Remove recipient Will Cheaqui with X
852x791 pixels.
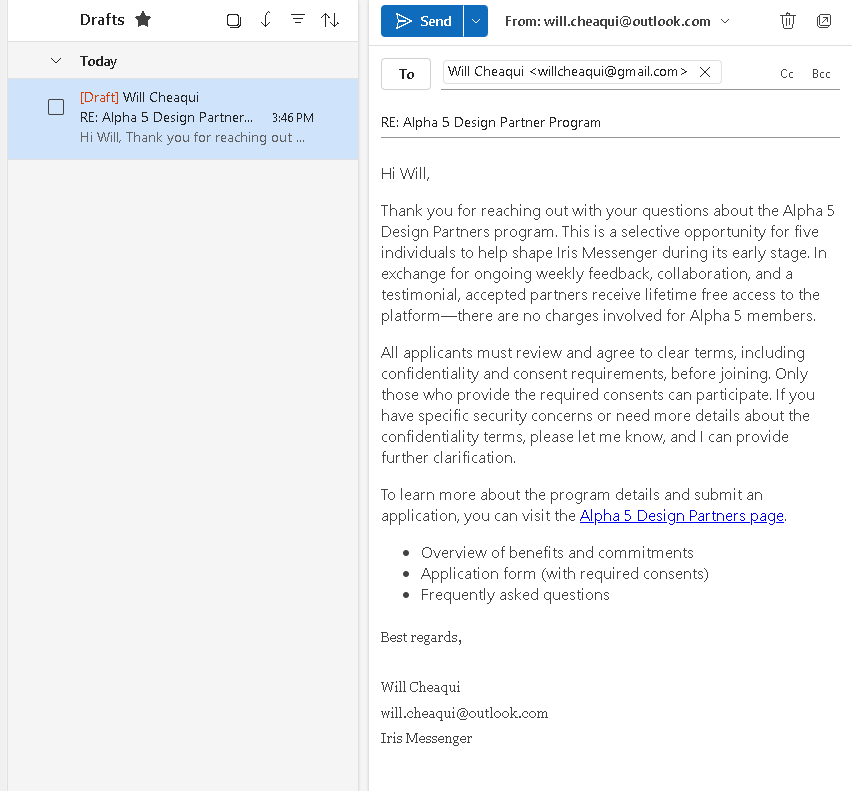tap(705, 72)
